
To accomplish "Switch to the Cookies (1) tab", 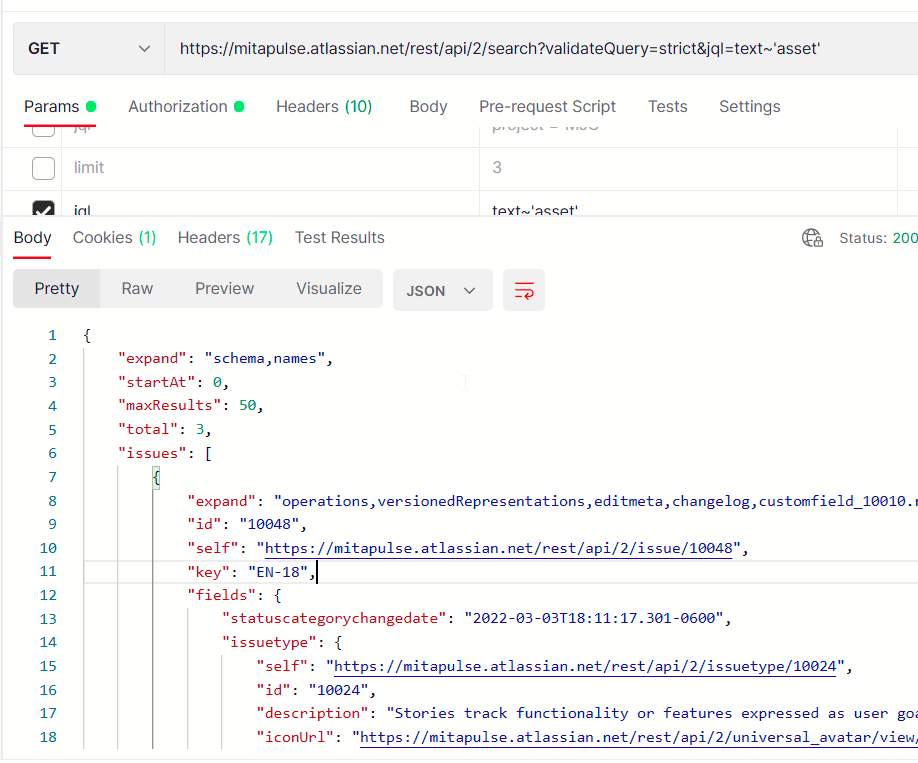I will click(114, 237).
